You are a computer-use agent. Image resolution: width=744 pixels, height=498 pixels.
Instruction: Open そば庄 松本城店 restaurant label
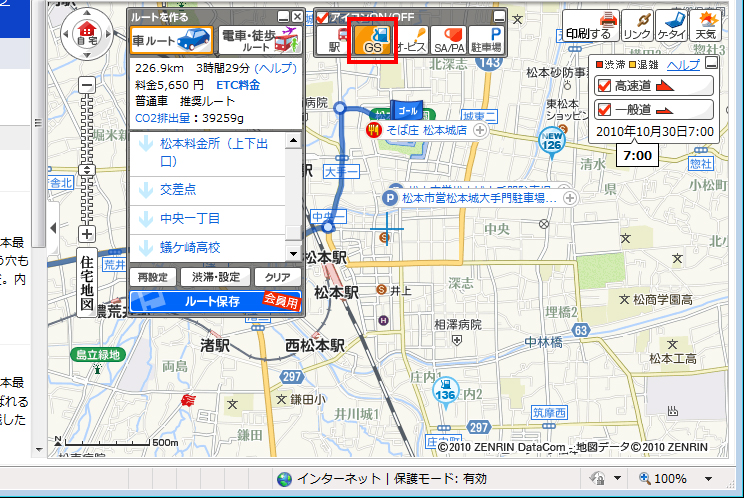[x=427, y=130]
